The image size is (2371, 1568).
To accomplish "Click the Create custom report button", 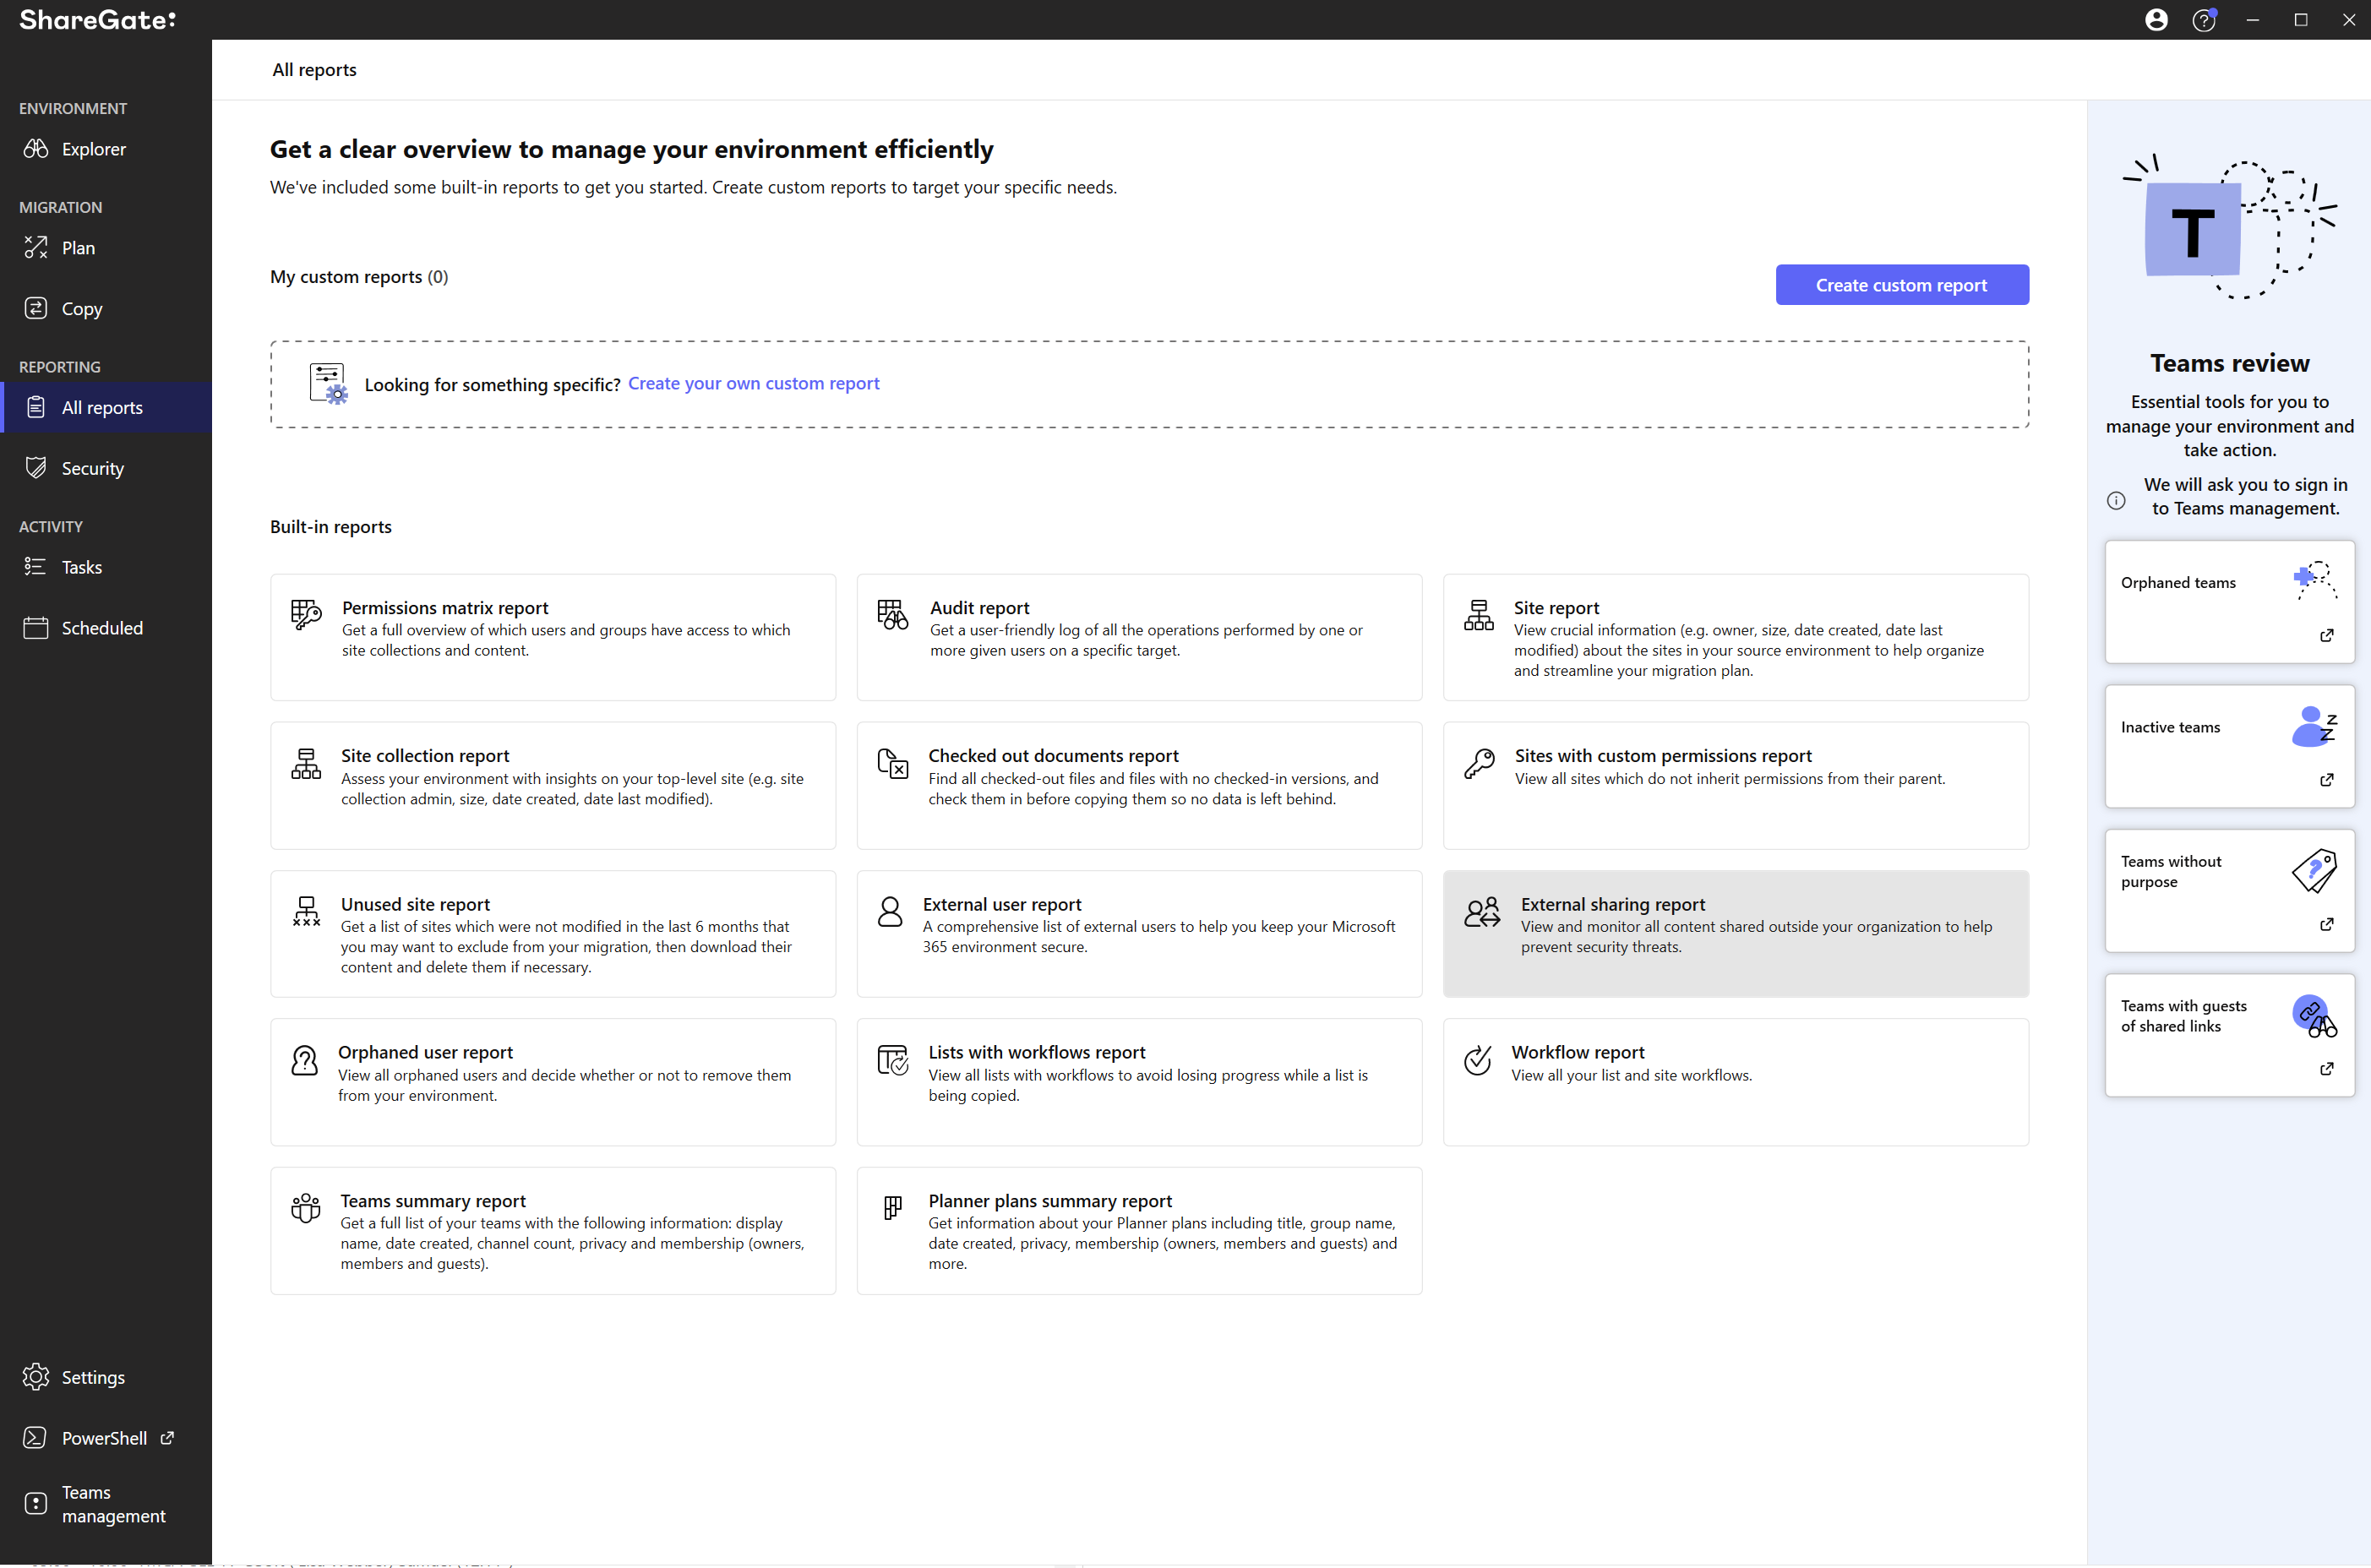I will click(x=1901, y=284).
